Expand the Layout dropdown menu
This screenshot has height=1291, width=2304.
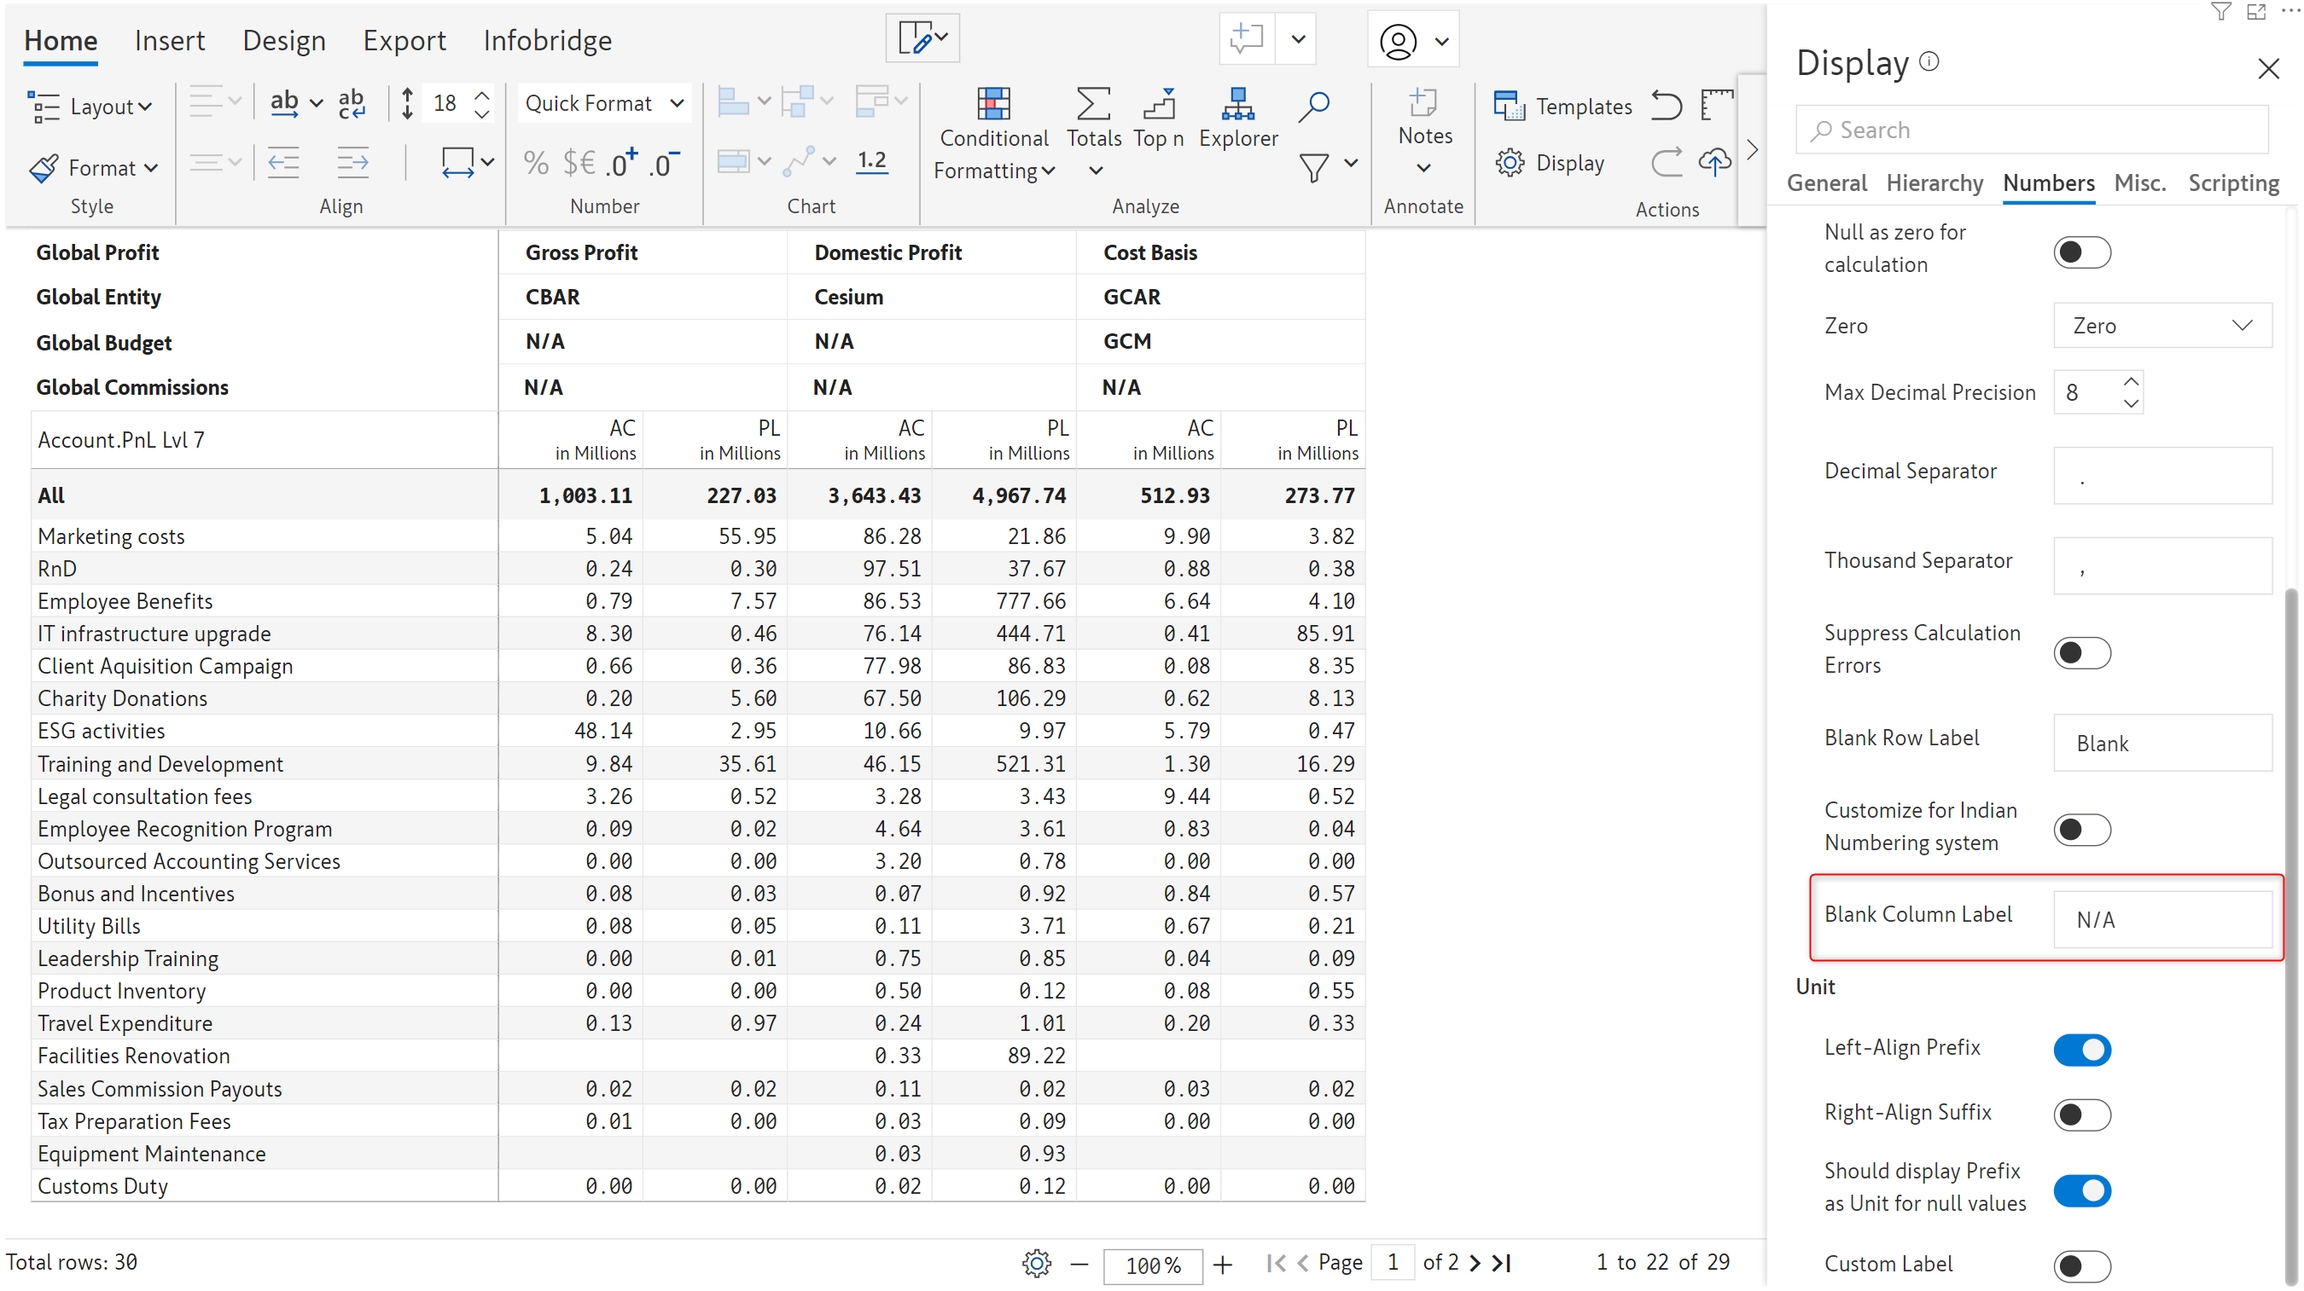(92, 106)
